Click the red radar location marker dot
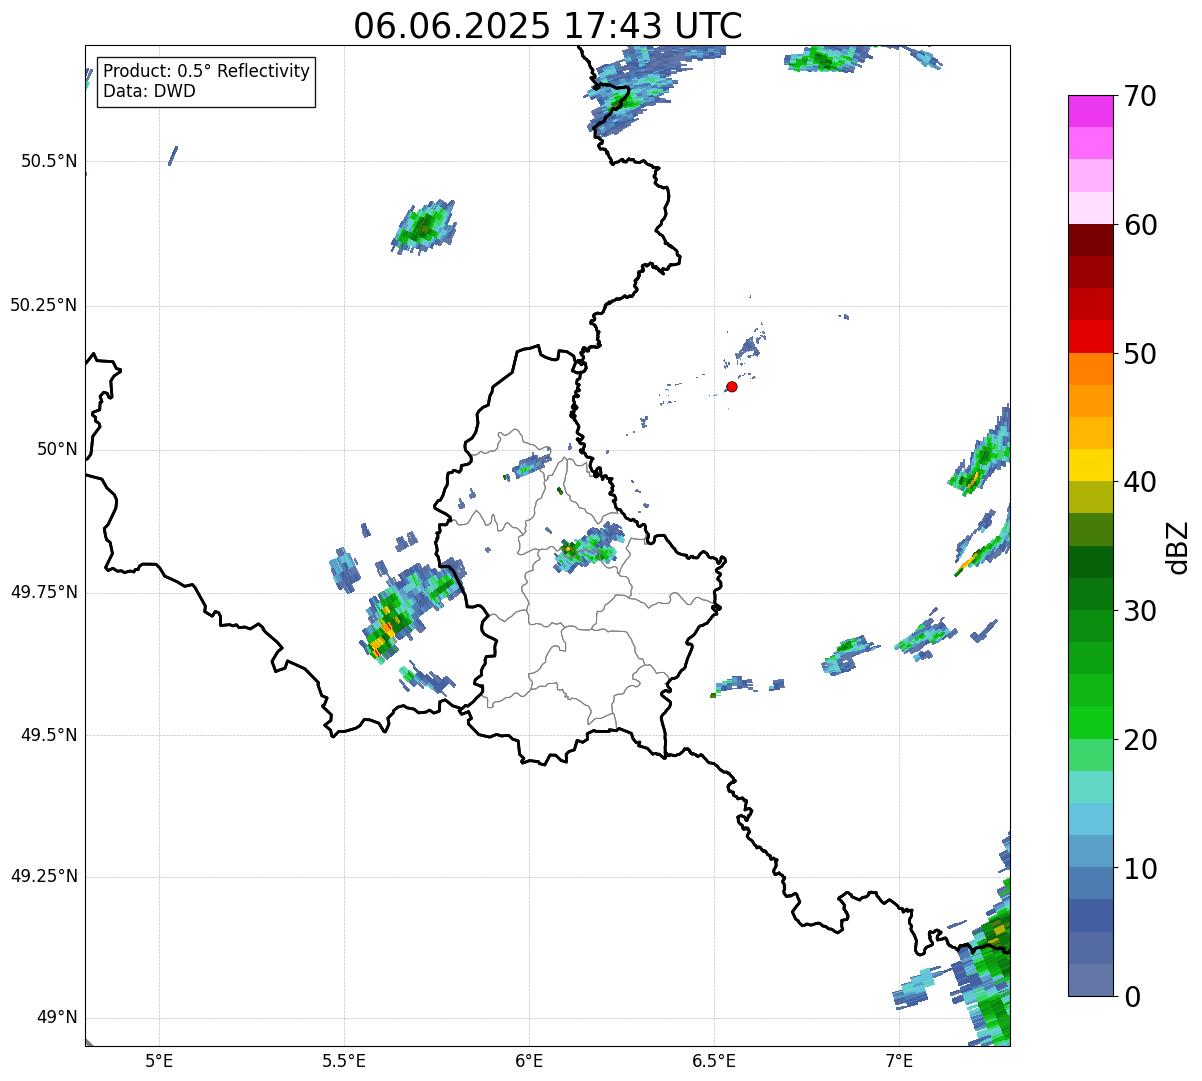Viewport: 1202px width, 1081px height. click(732, 386)
